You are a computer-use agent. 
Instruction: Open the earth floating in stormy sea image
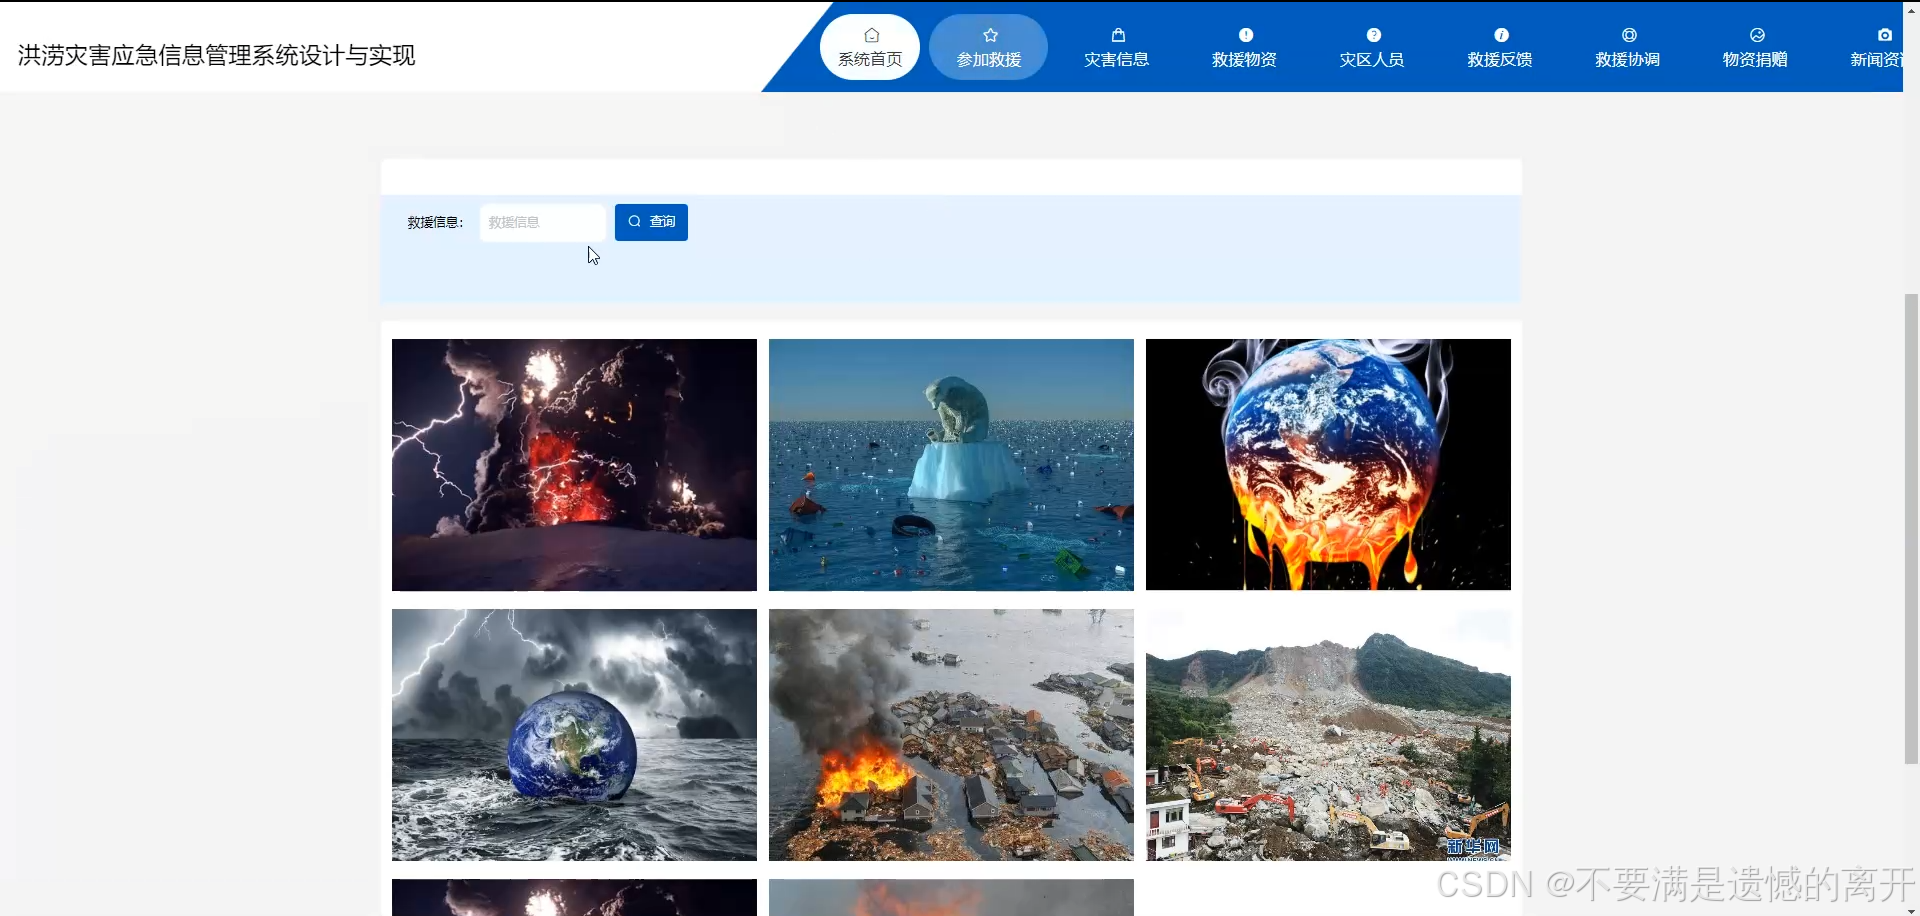click(574, 735)
